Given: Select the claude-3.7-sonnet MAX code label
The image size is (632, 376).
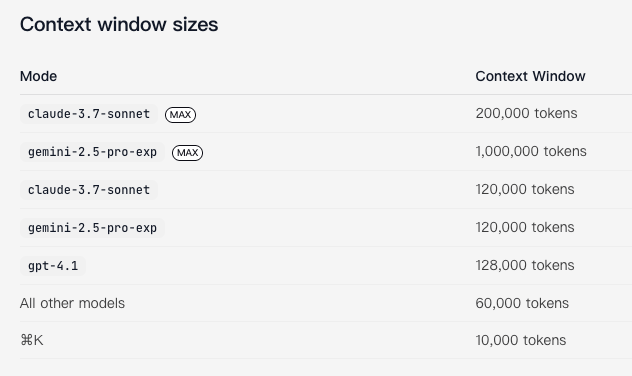Looking at the screenshot, I should (89, 114).
